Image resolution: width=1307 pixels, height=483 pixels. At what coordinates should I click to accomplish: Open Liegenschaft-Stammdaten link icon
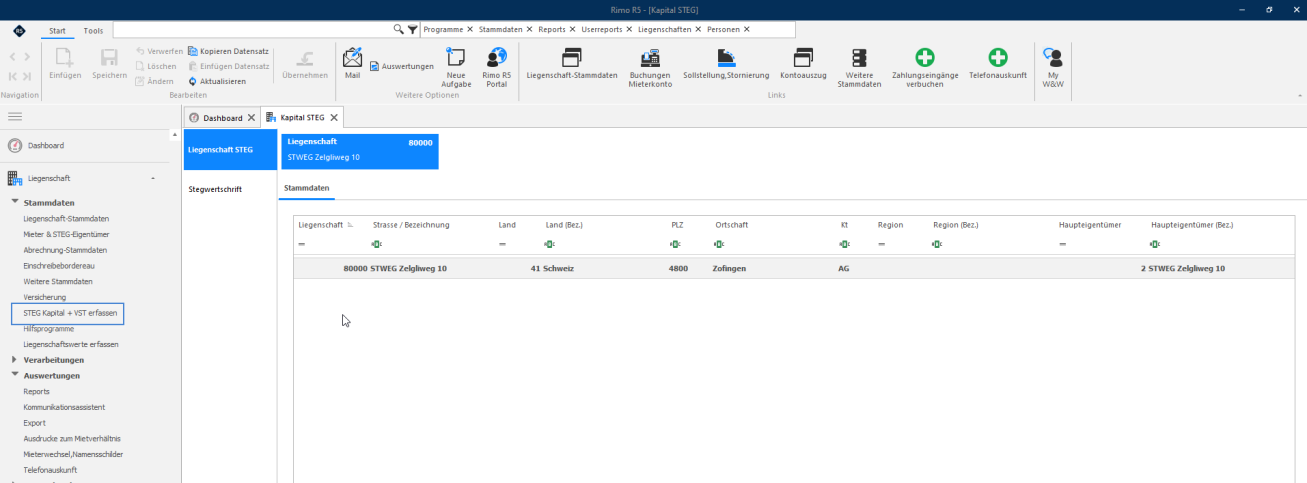(571, 57)
